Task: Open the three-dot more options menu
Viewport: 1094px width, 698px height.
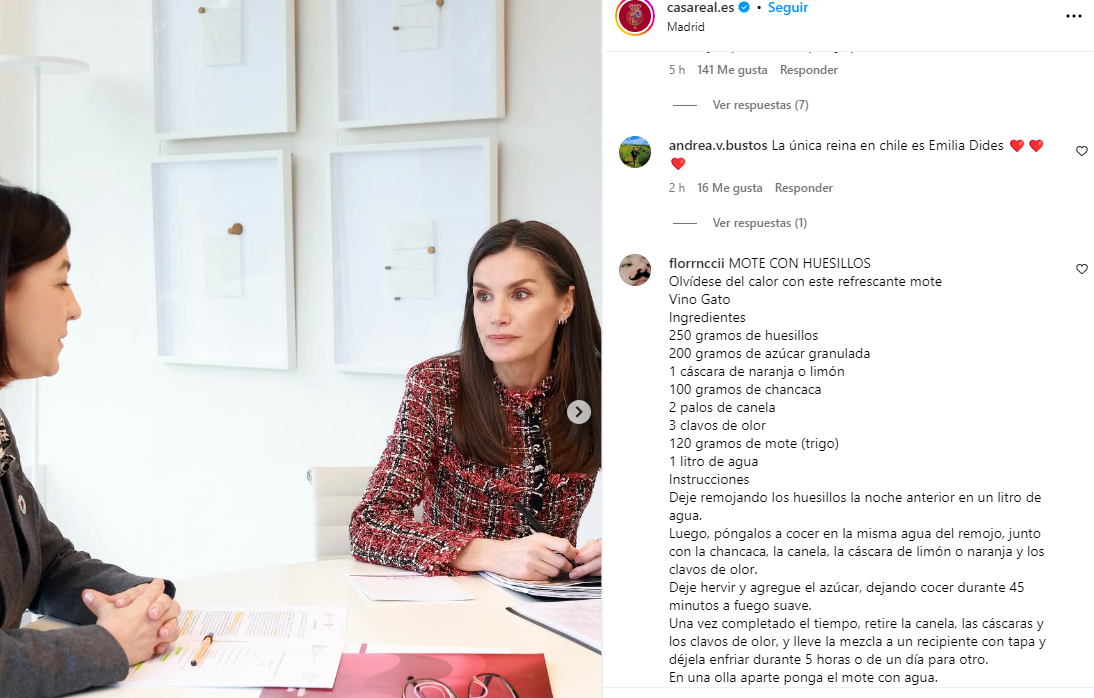Action: click(1074, 16)
